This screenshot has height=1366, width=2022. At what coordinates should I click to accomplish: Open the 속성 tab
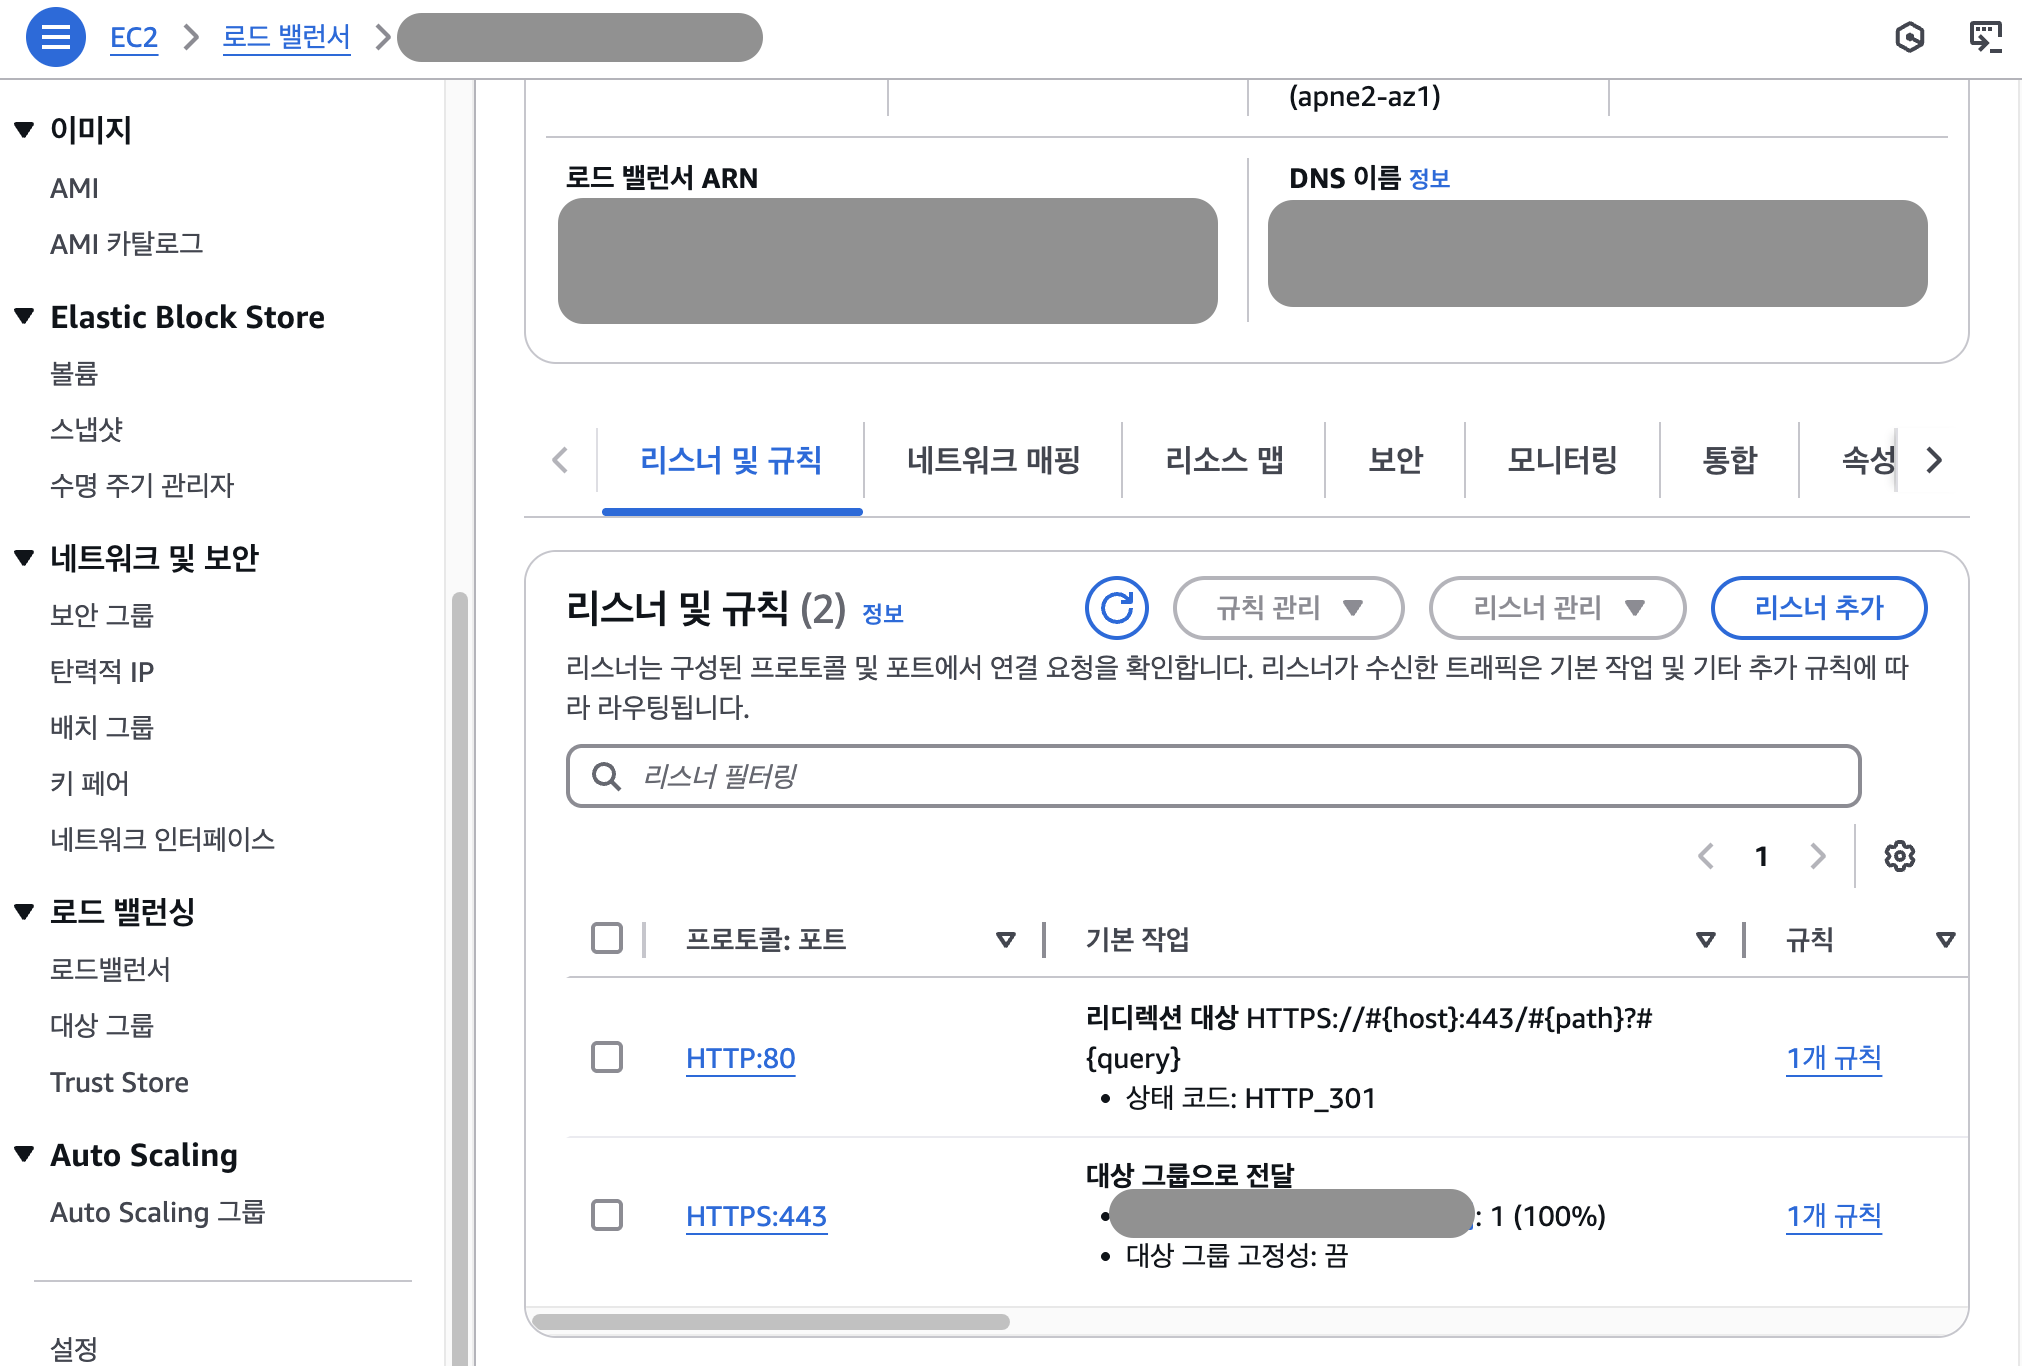(1868, 460)
